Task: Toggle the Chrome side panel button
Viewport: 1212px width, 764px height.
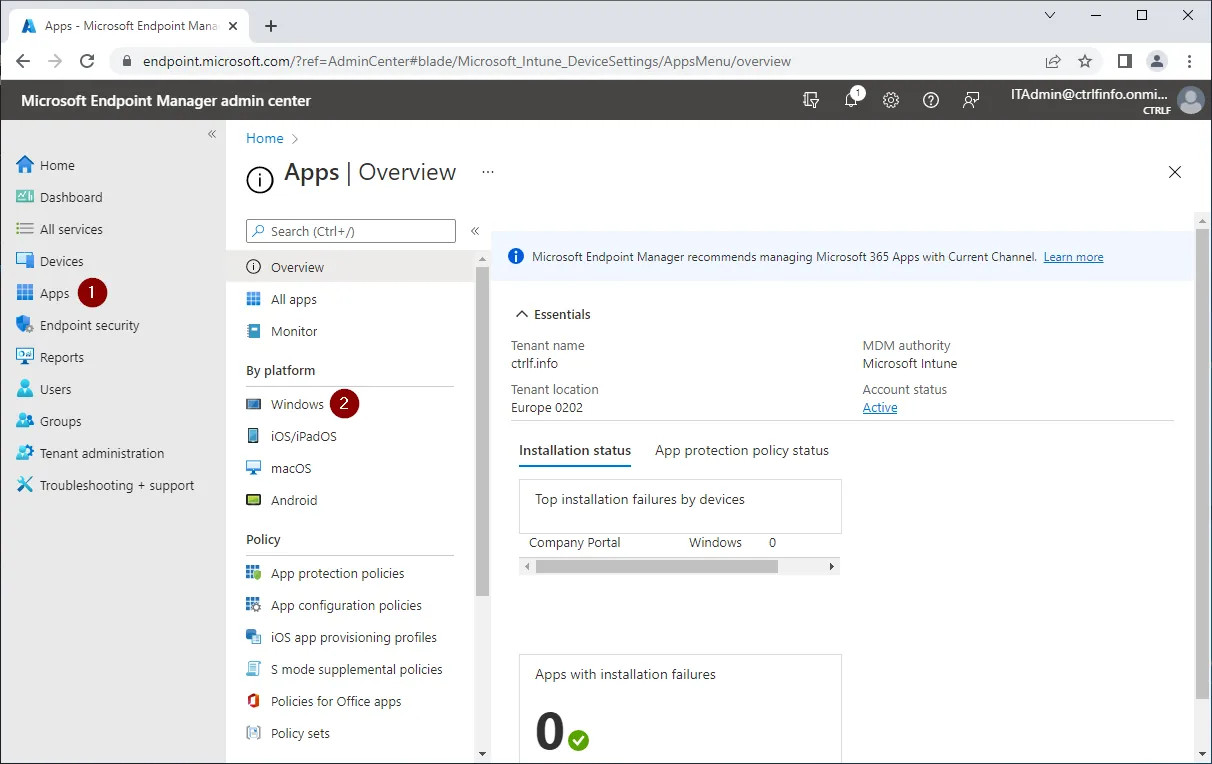Action: coord(1125,61)
